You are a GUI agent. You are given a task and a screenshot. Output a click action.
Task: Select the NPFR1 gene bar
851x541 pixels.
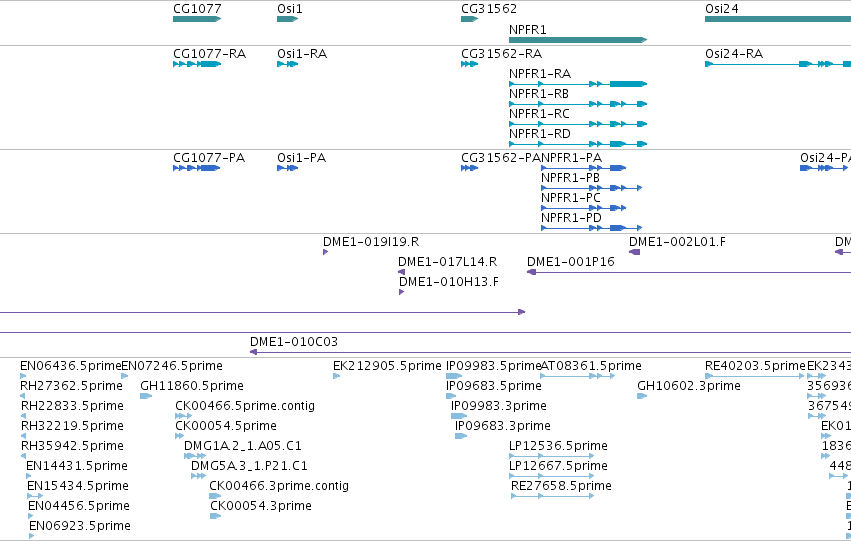(578, 40)
